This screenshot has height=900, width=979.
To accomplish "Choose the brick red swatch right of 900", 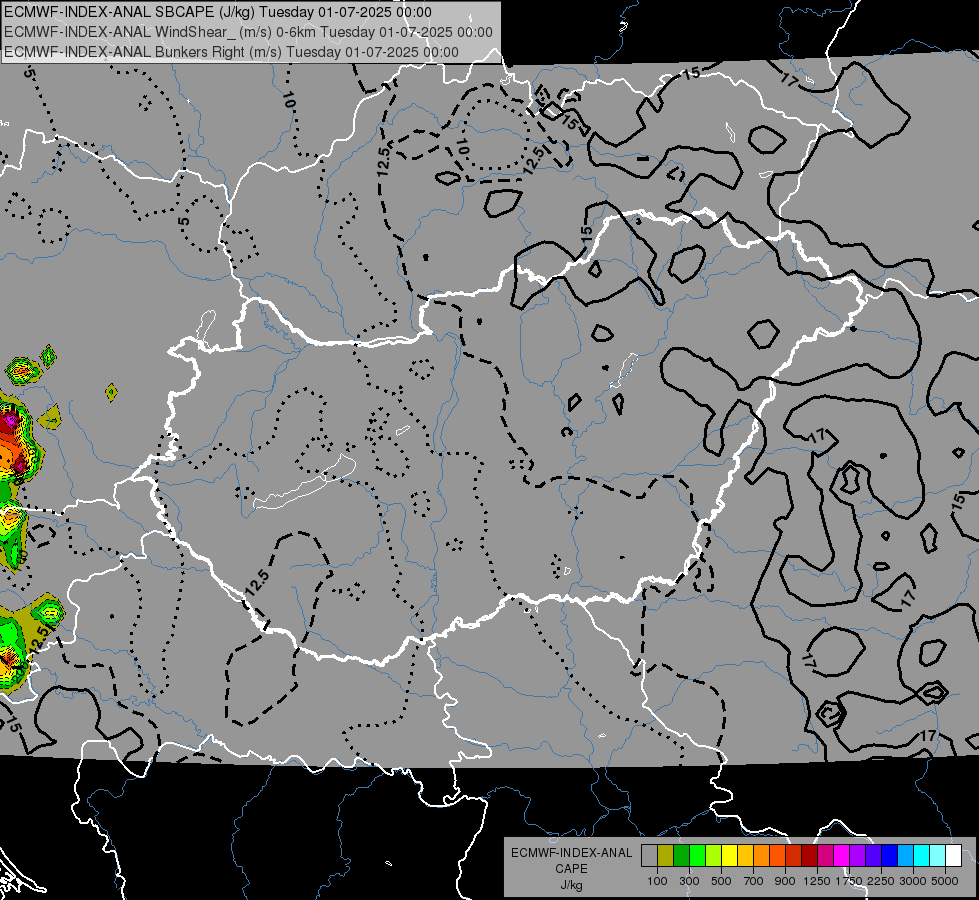I will 794,855.
